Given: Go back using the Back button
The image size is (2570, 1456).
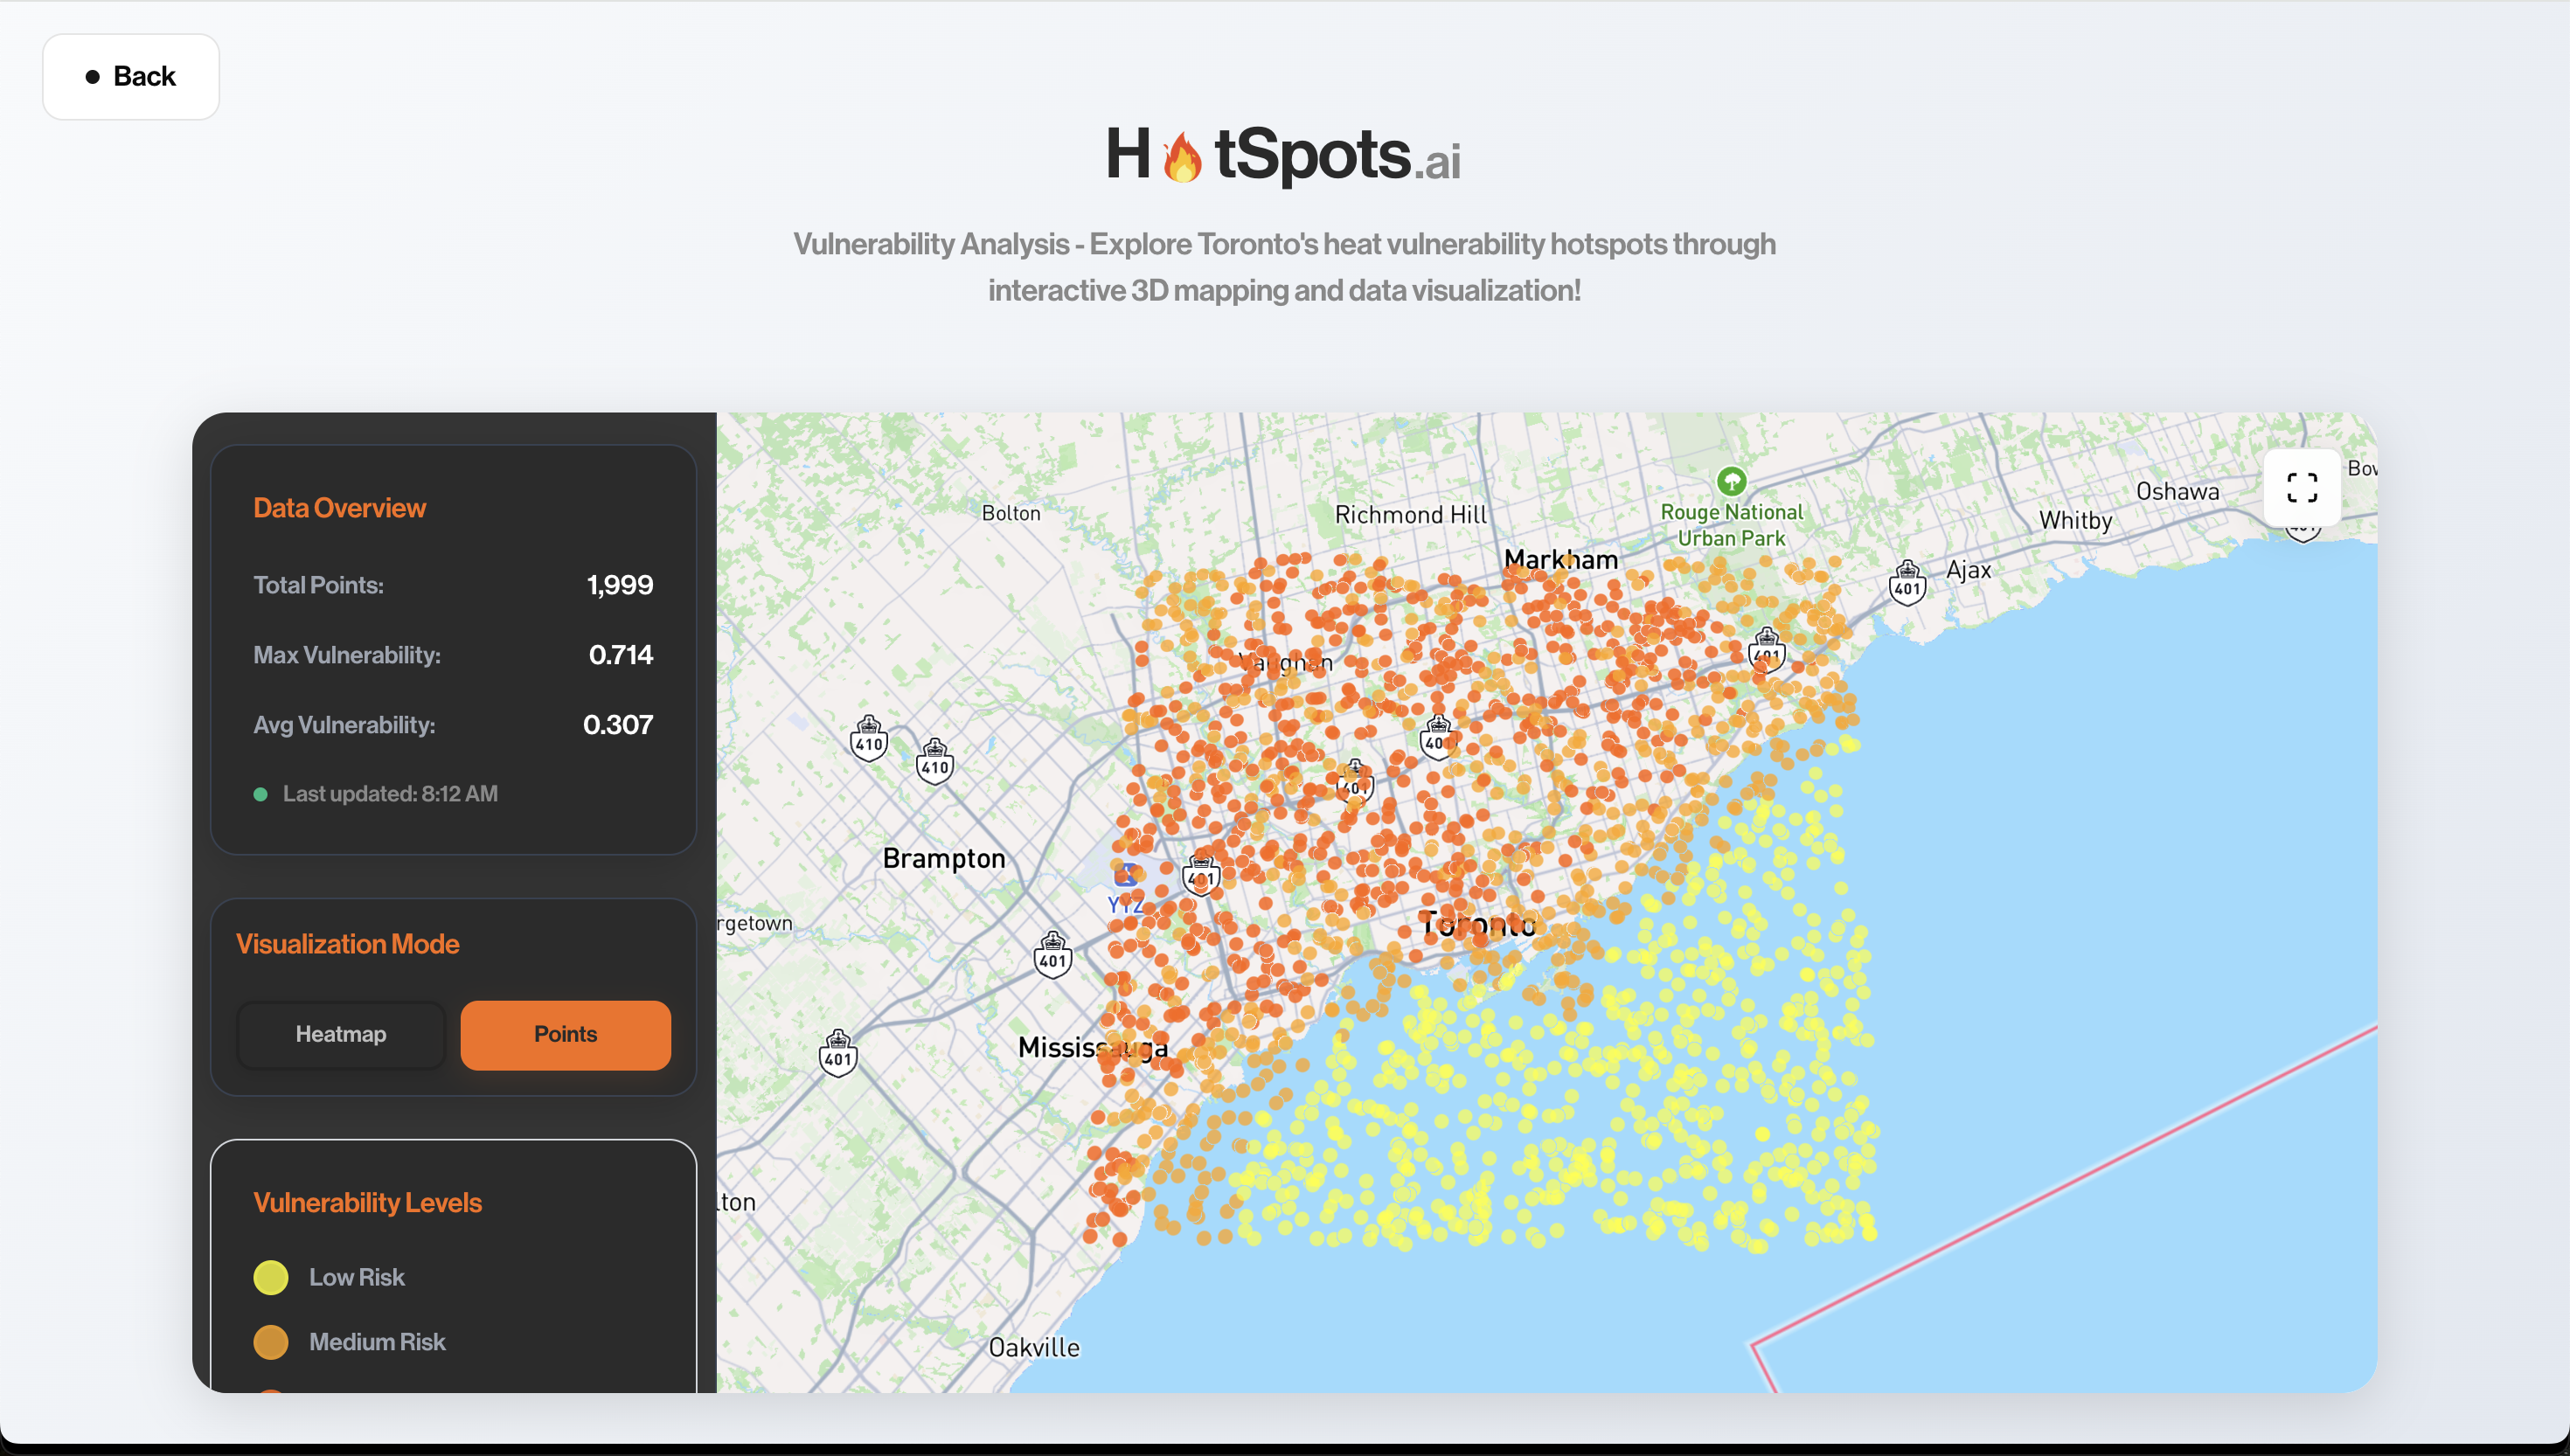Looking at the screenshot, I should pos(131,77).
